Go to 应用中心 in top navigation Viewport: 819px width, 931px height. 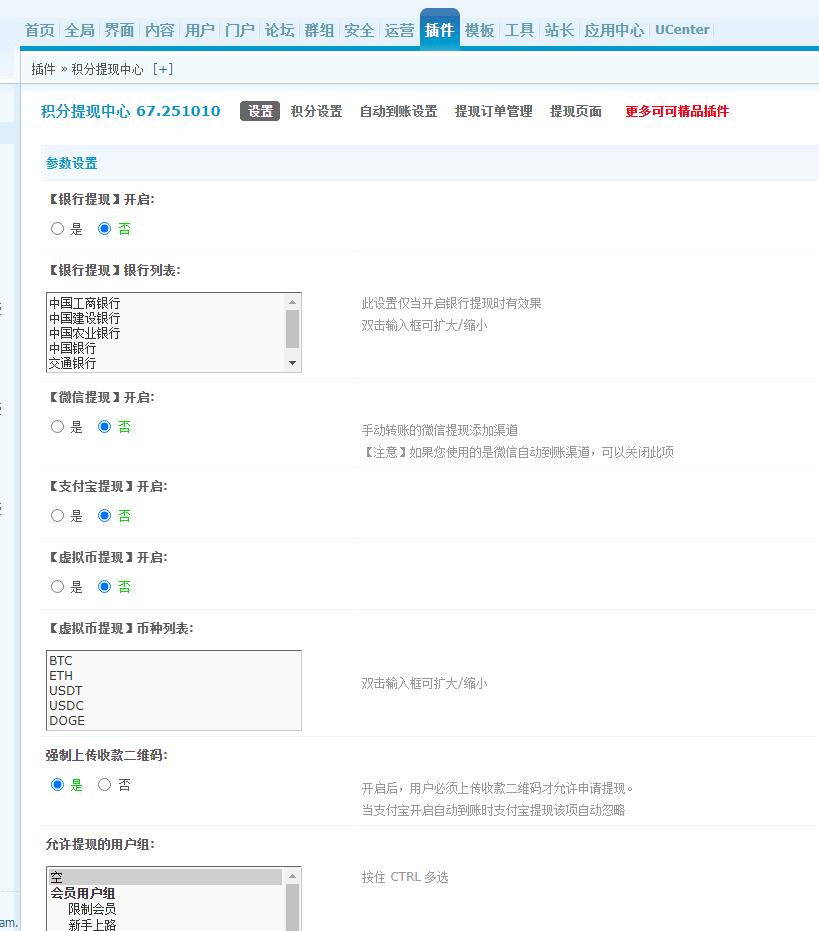[614, 30]
